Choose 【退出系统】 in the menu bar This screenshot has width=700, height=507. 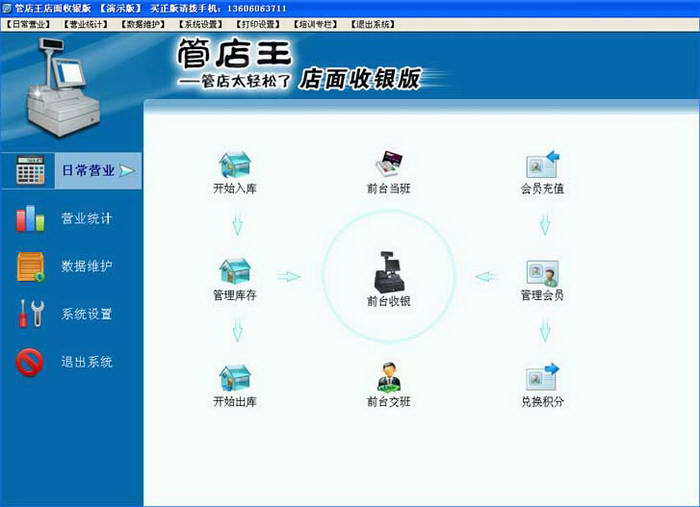click(x=373, y=24)
